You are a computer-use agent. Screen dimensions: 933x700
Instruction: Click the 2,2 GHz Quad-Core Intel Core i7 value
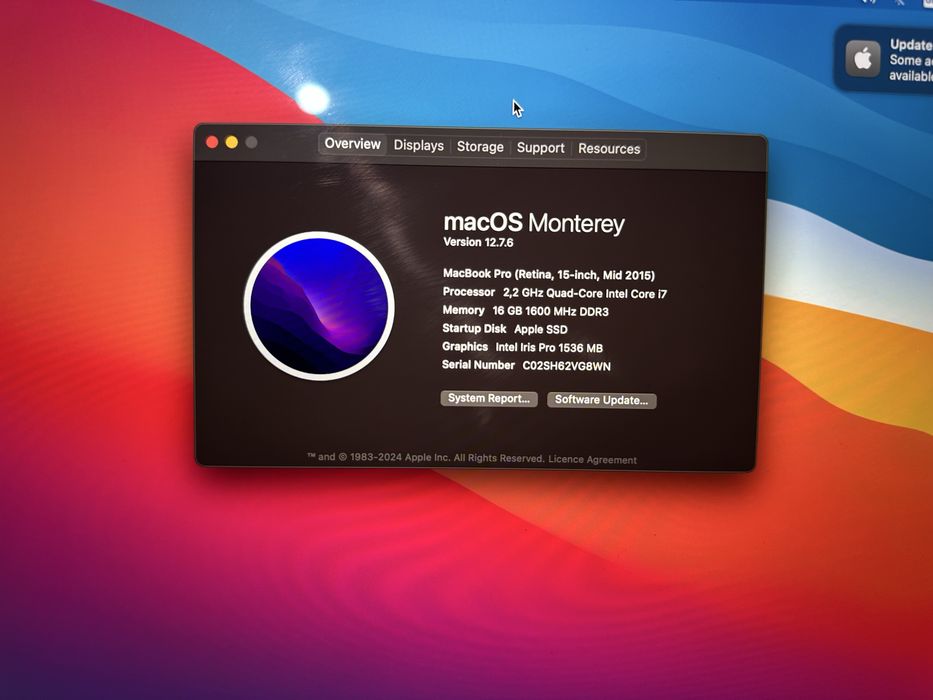(585, 293)
